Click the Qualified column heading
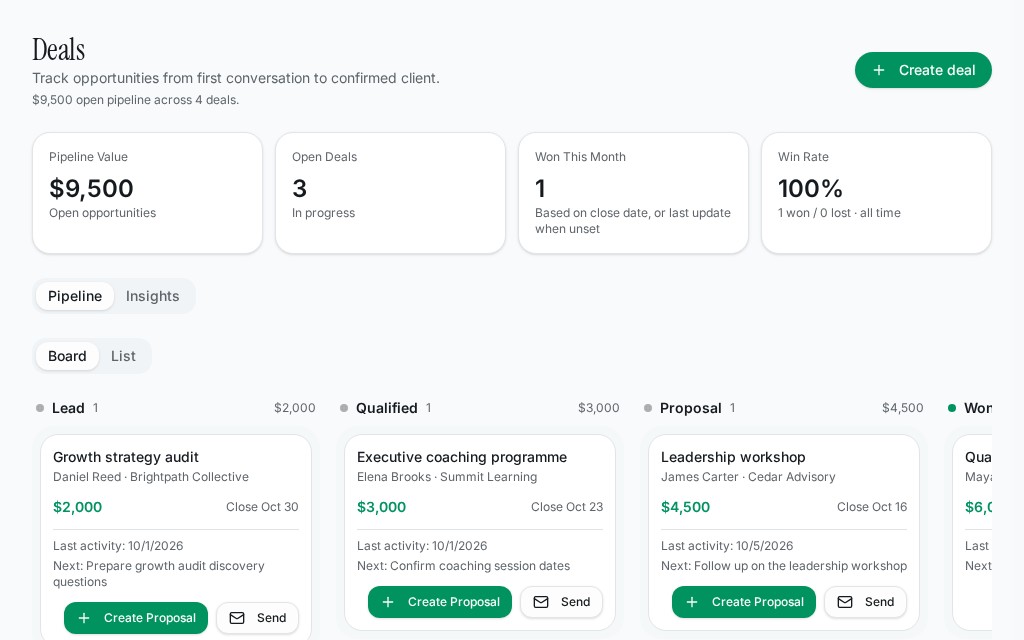 387,408
